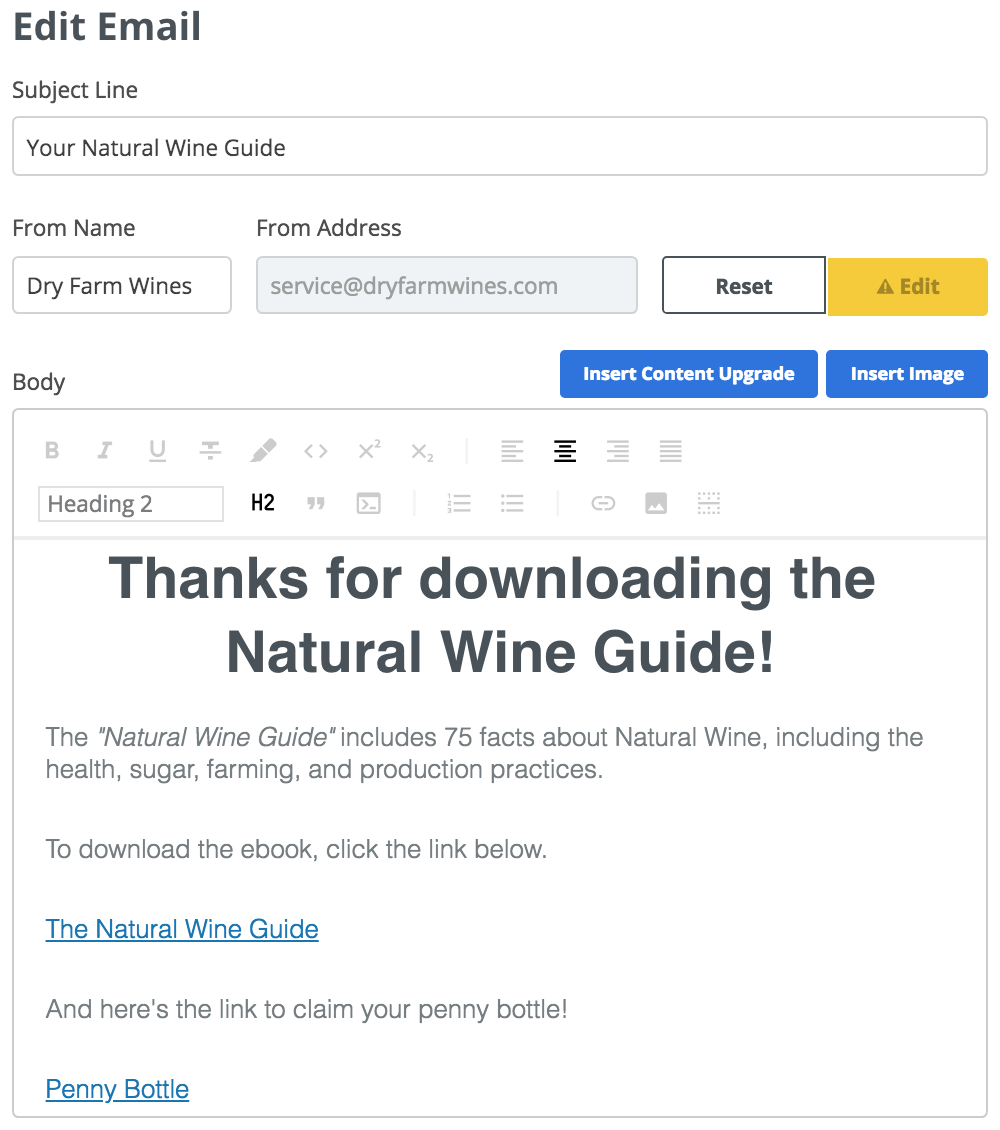The image size is (1000, 1130).
Task: Toggle italic formatting
Action: click(104, 450)
